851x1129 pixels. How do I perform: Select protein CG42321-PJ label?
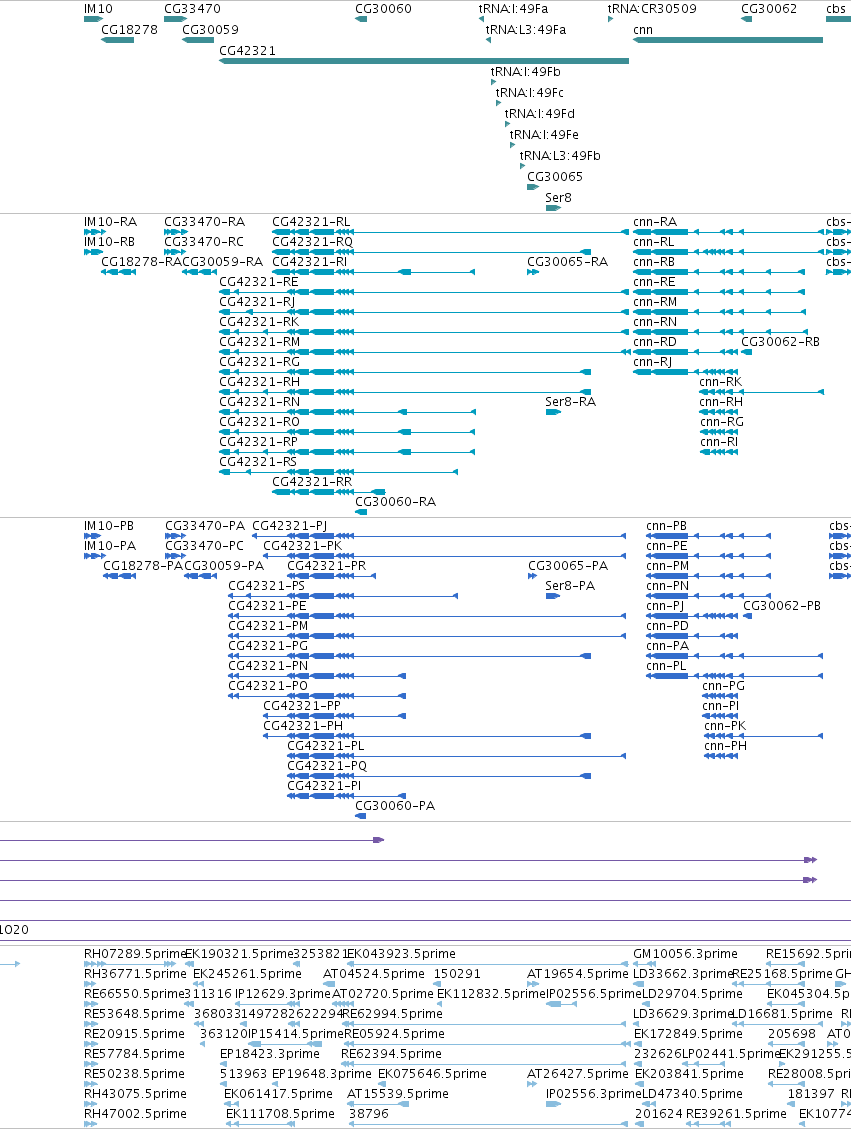coord(289,526)
